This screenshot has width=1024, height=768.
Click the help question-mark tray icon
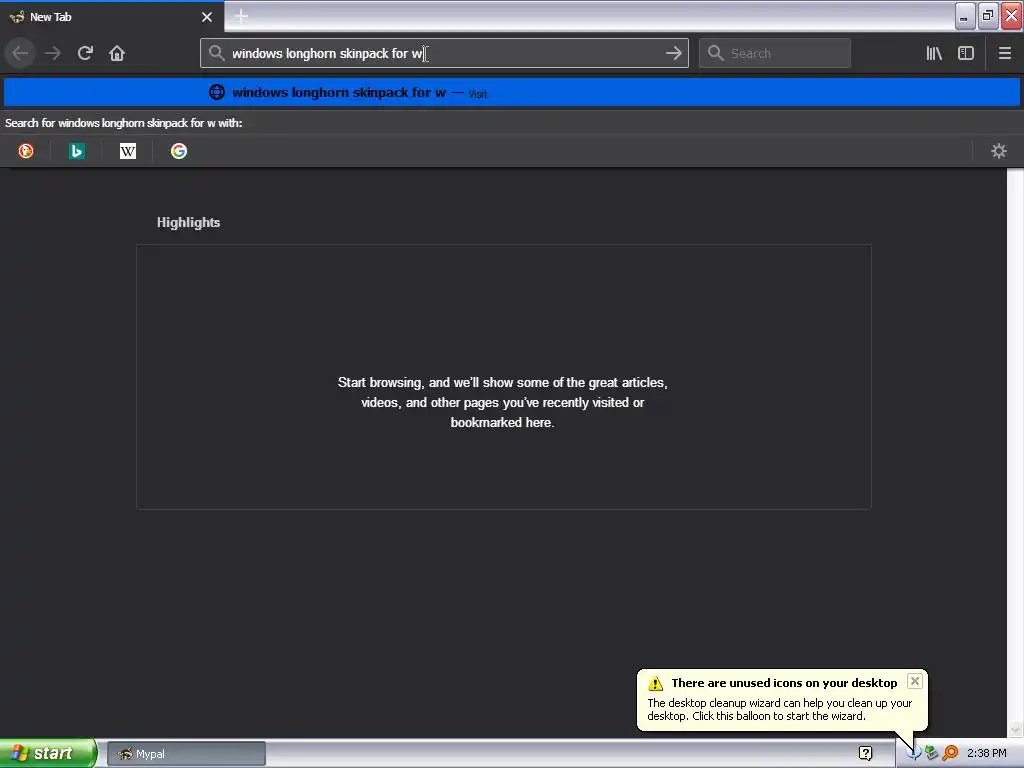pyautogui.click(x=865, y=754)
